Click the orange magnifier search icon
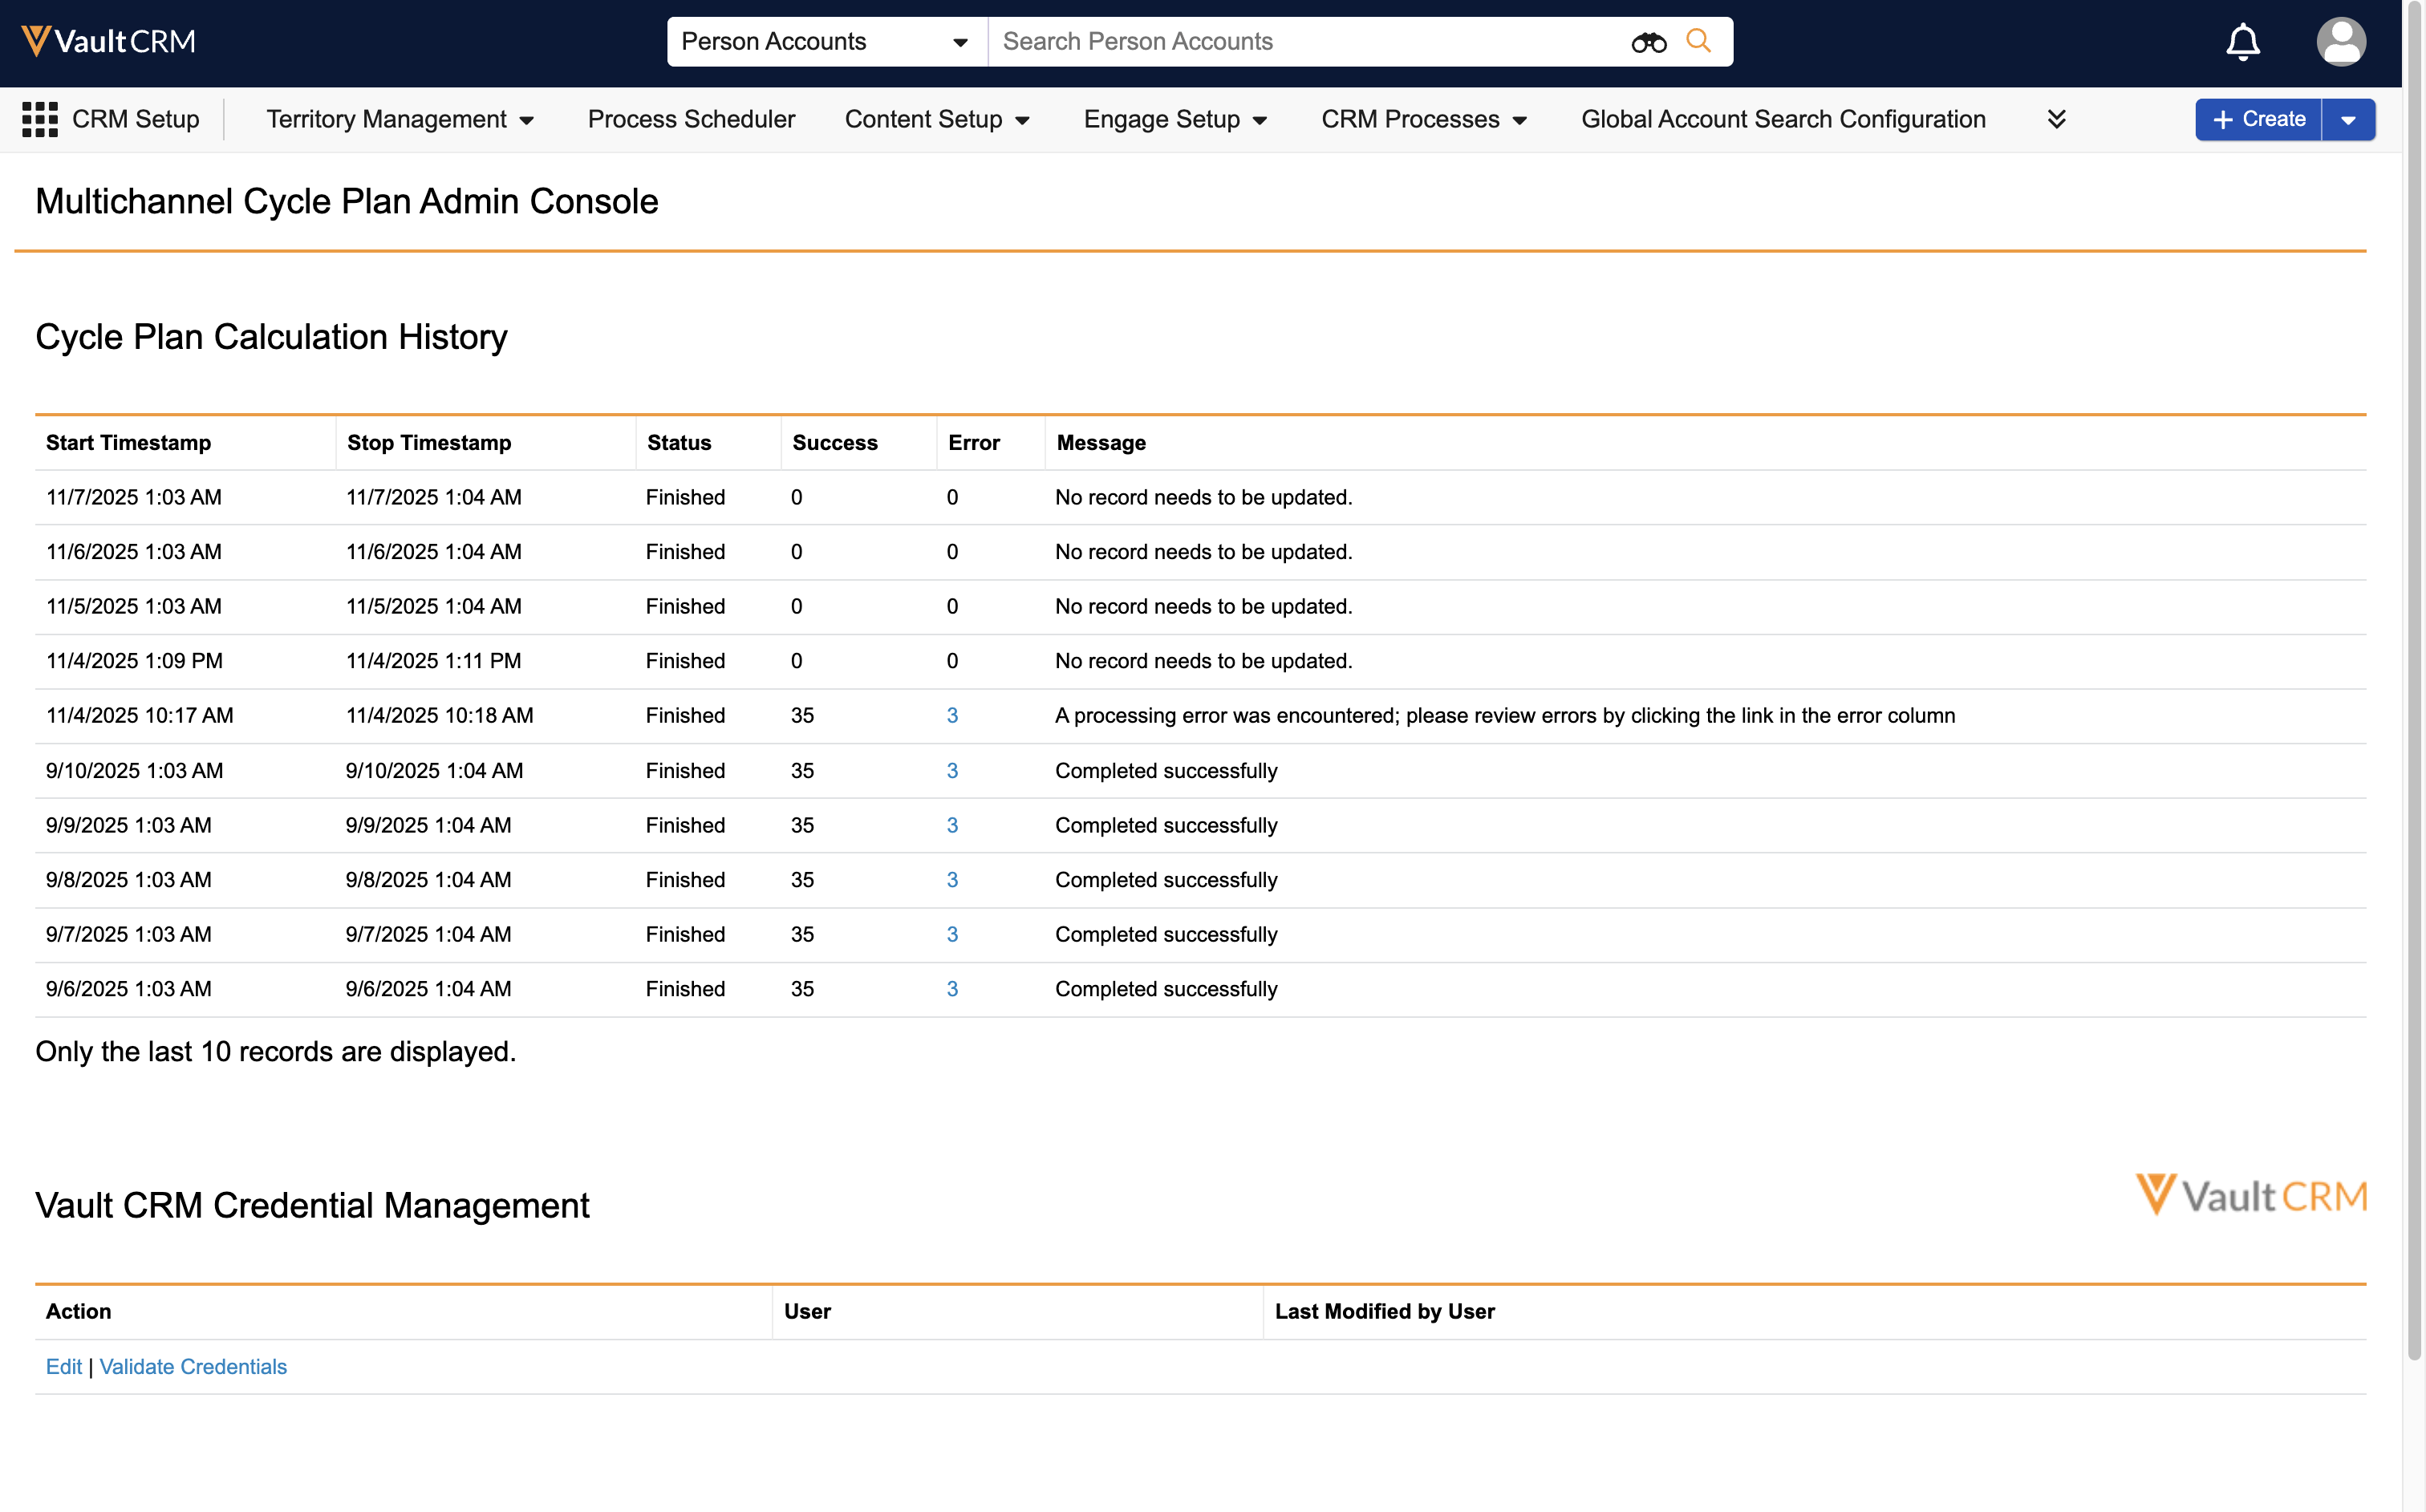2426x1512 pixels. (x=1698, y=41)
